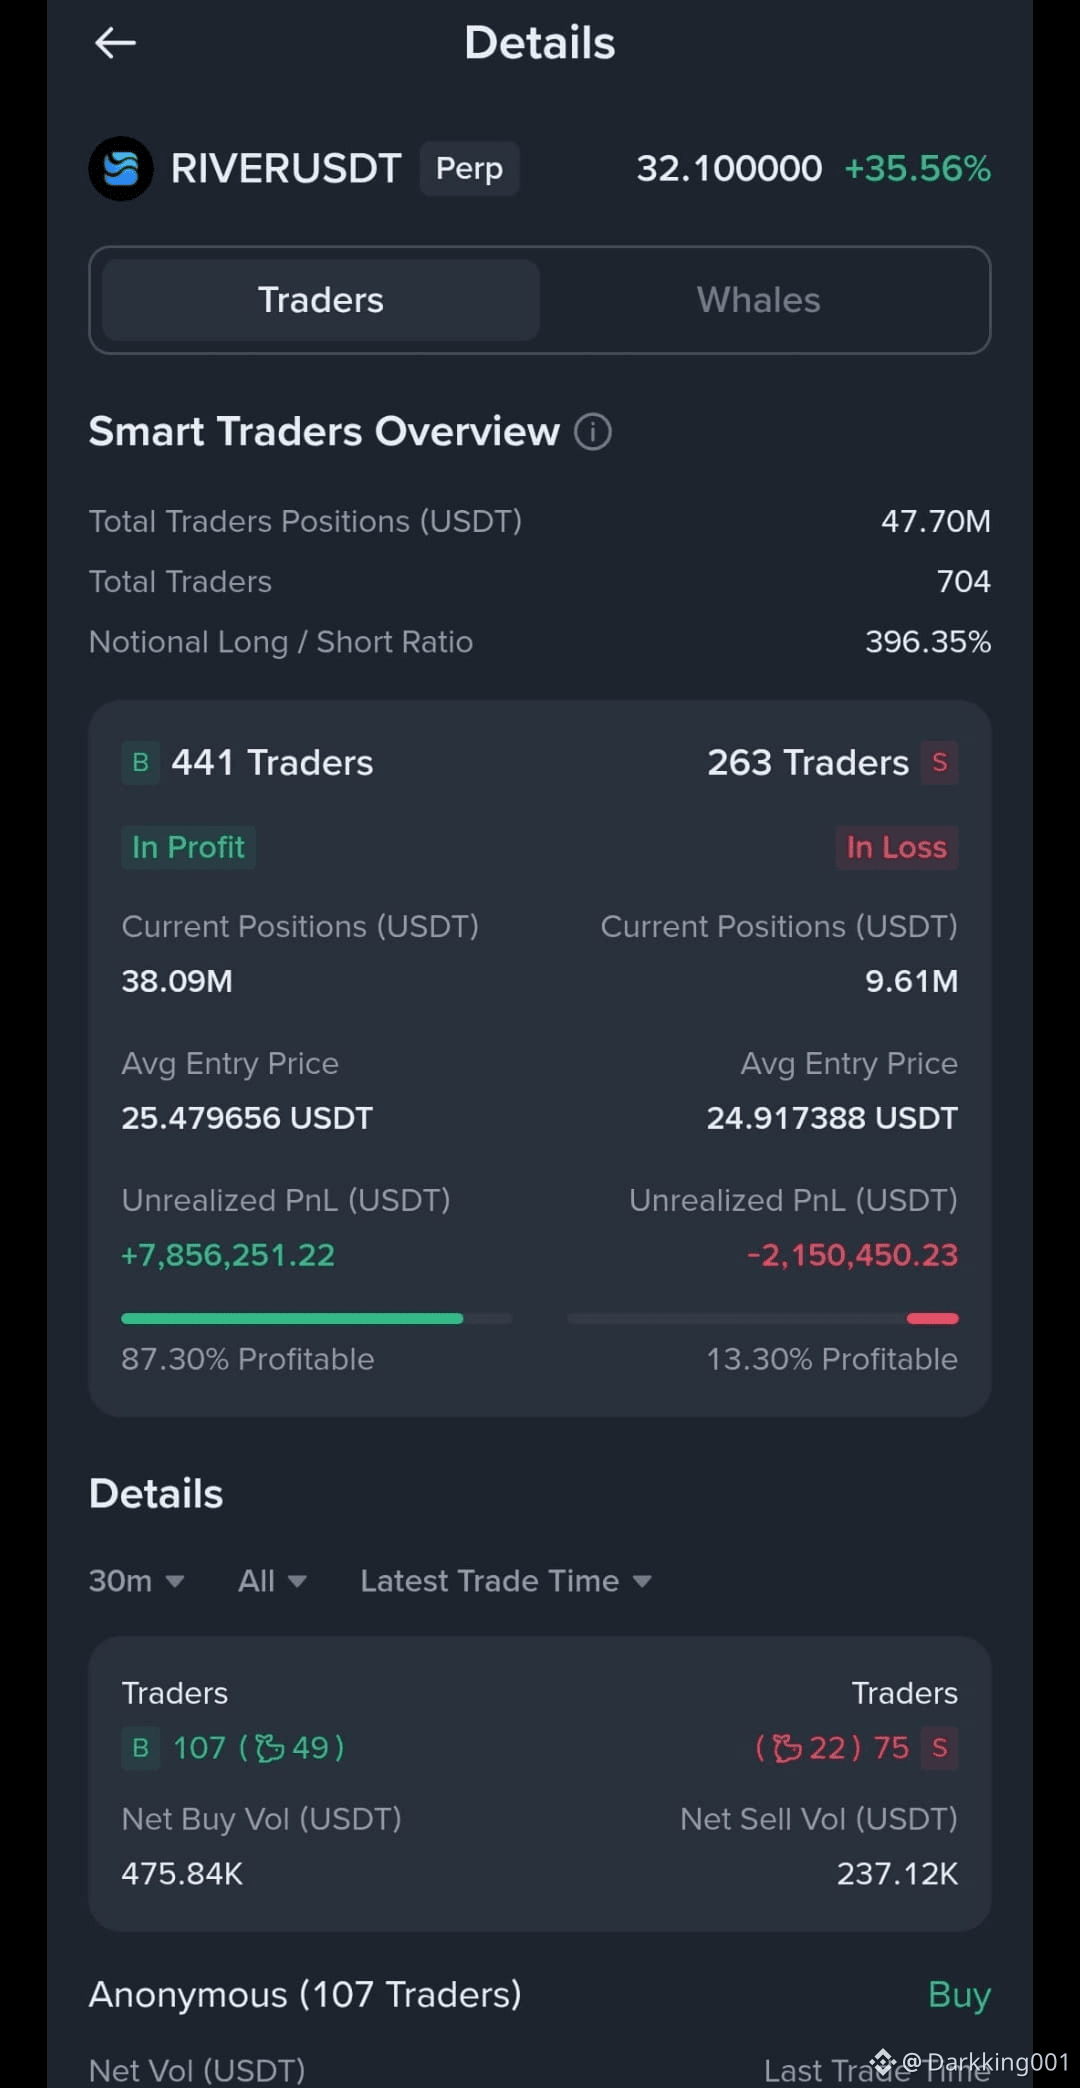This screenshot has width=1080, height=2088.
Task: Tap the back arrow icon
Action: (x=115, y=43)
